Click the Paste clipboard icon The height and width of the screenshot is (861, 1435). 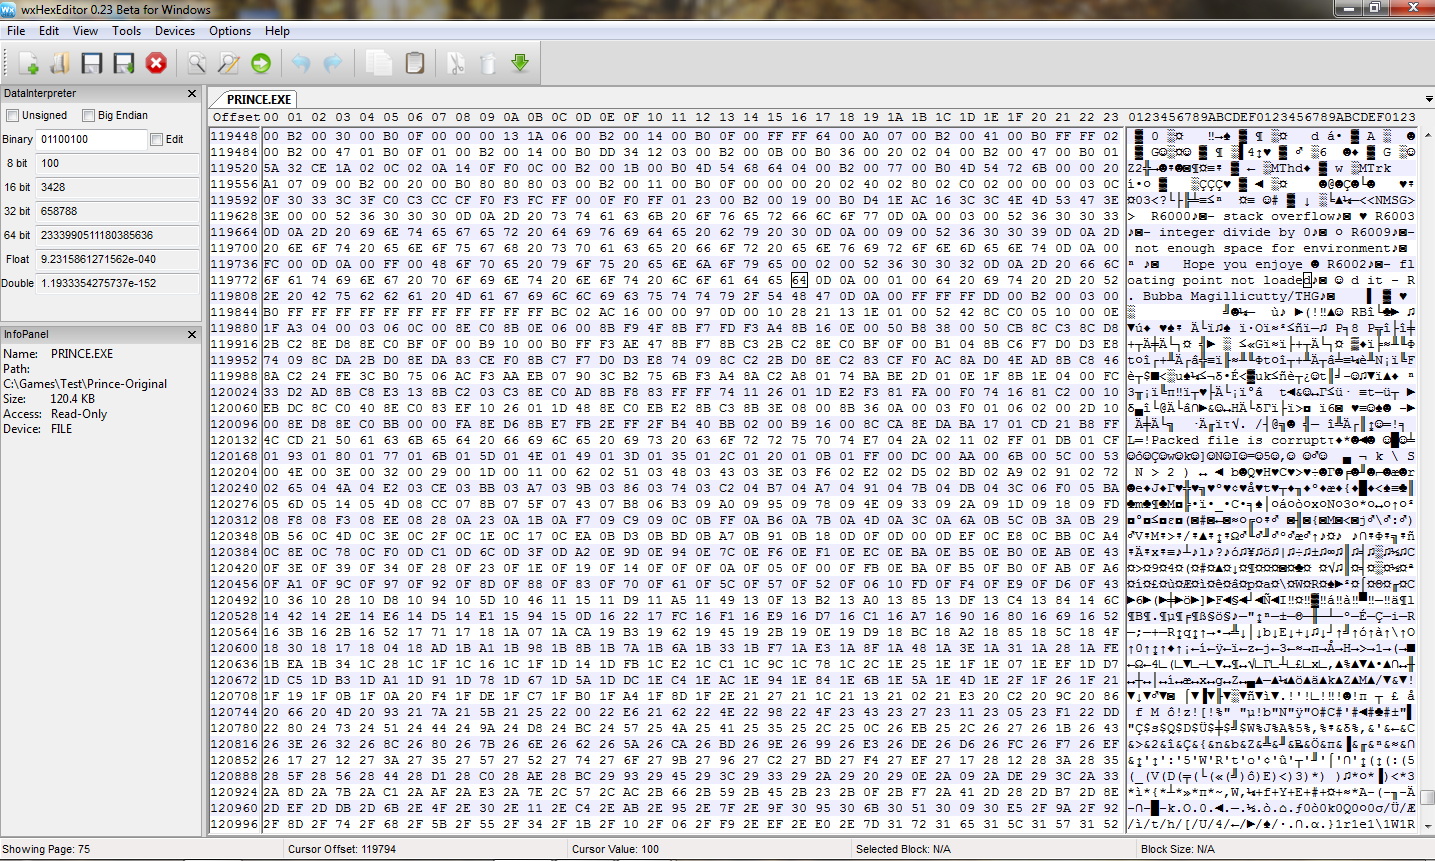tap(415, 64)
